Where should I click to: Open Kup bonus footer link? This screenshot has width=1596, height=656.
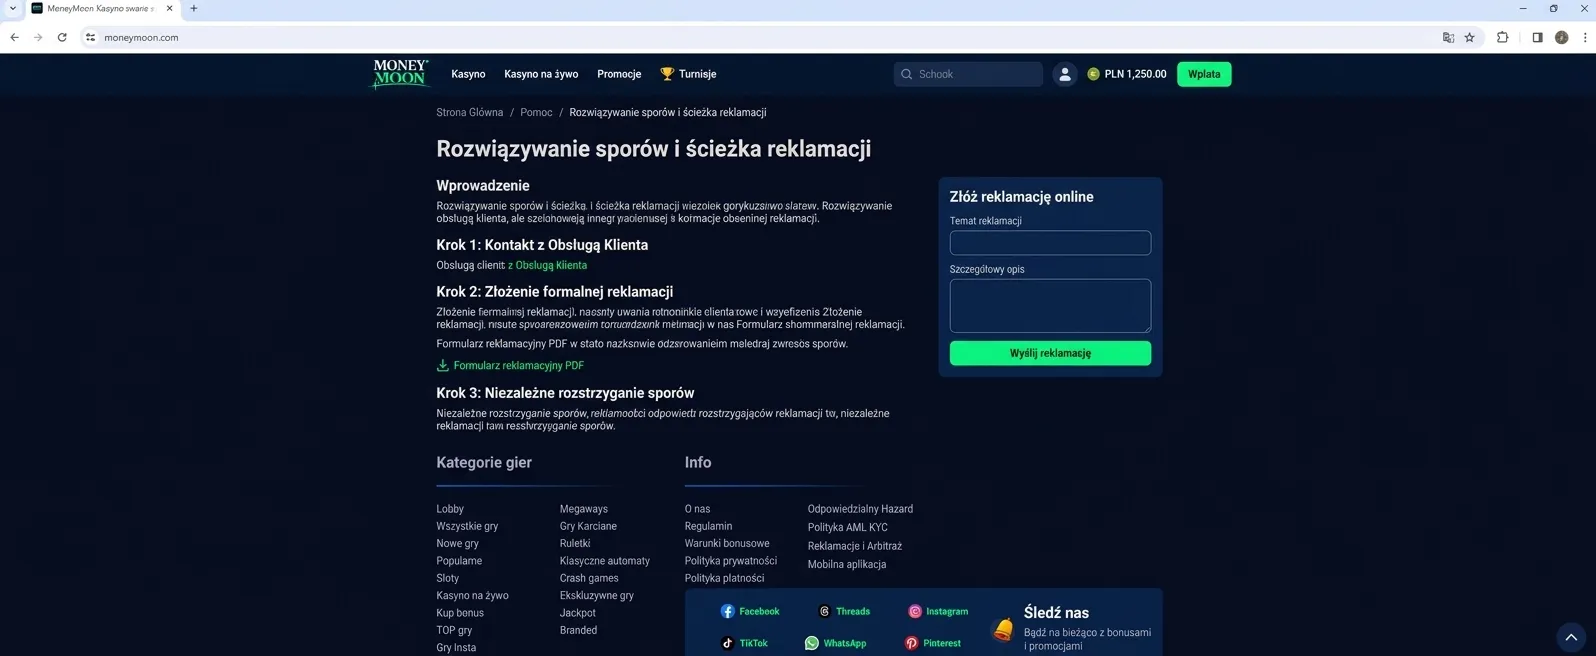tap(460, 613)
